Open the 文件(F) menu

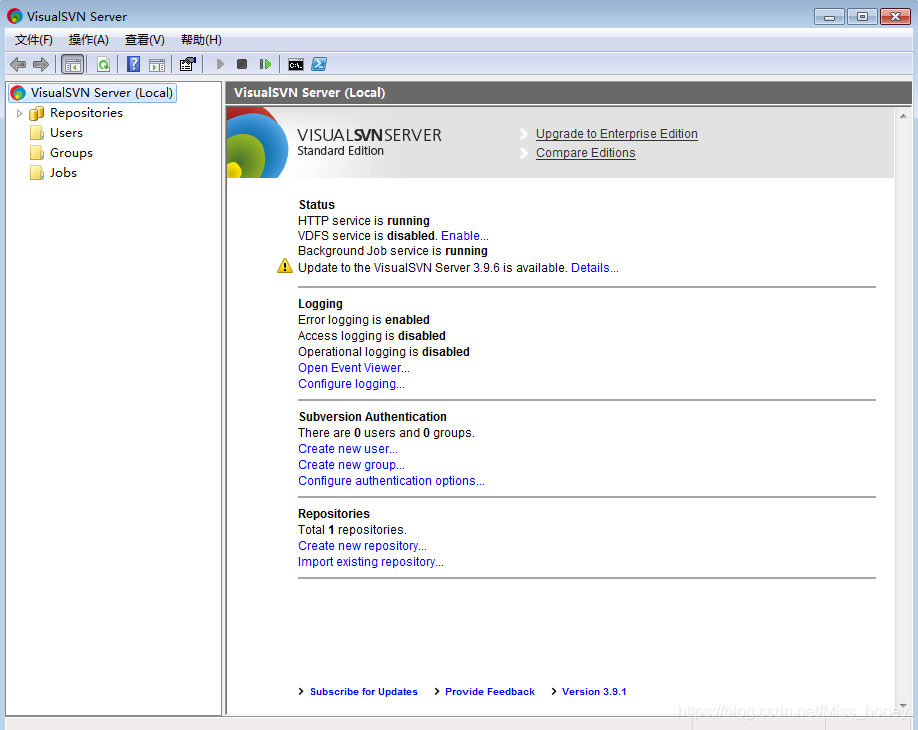[33, 40]
